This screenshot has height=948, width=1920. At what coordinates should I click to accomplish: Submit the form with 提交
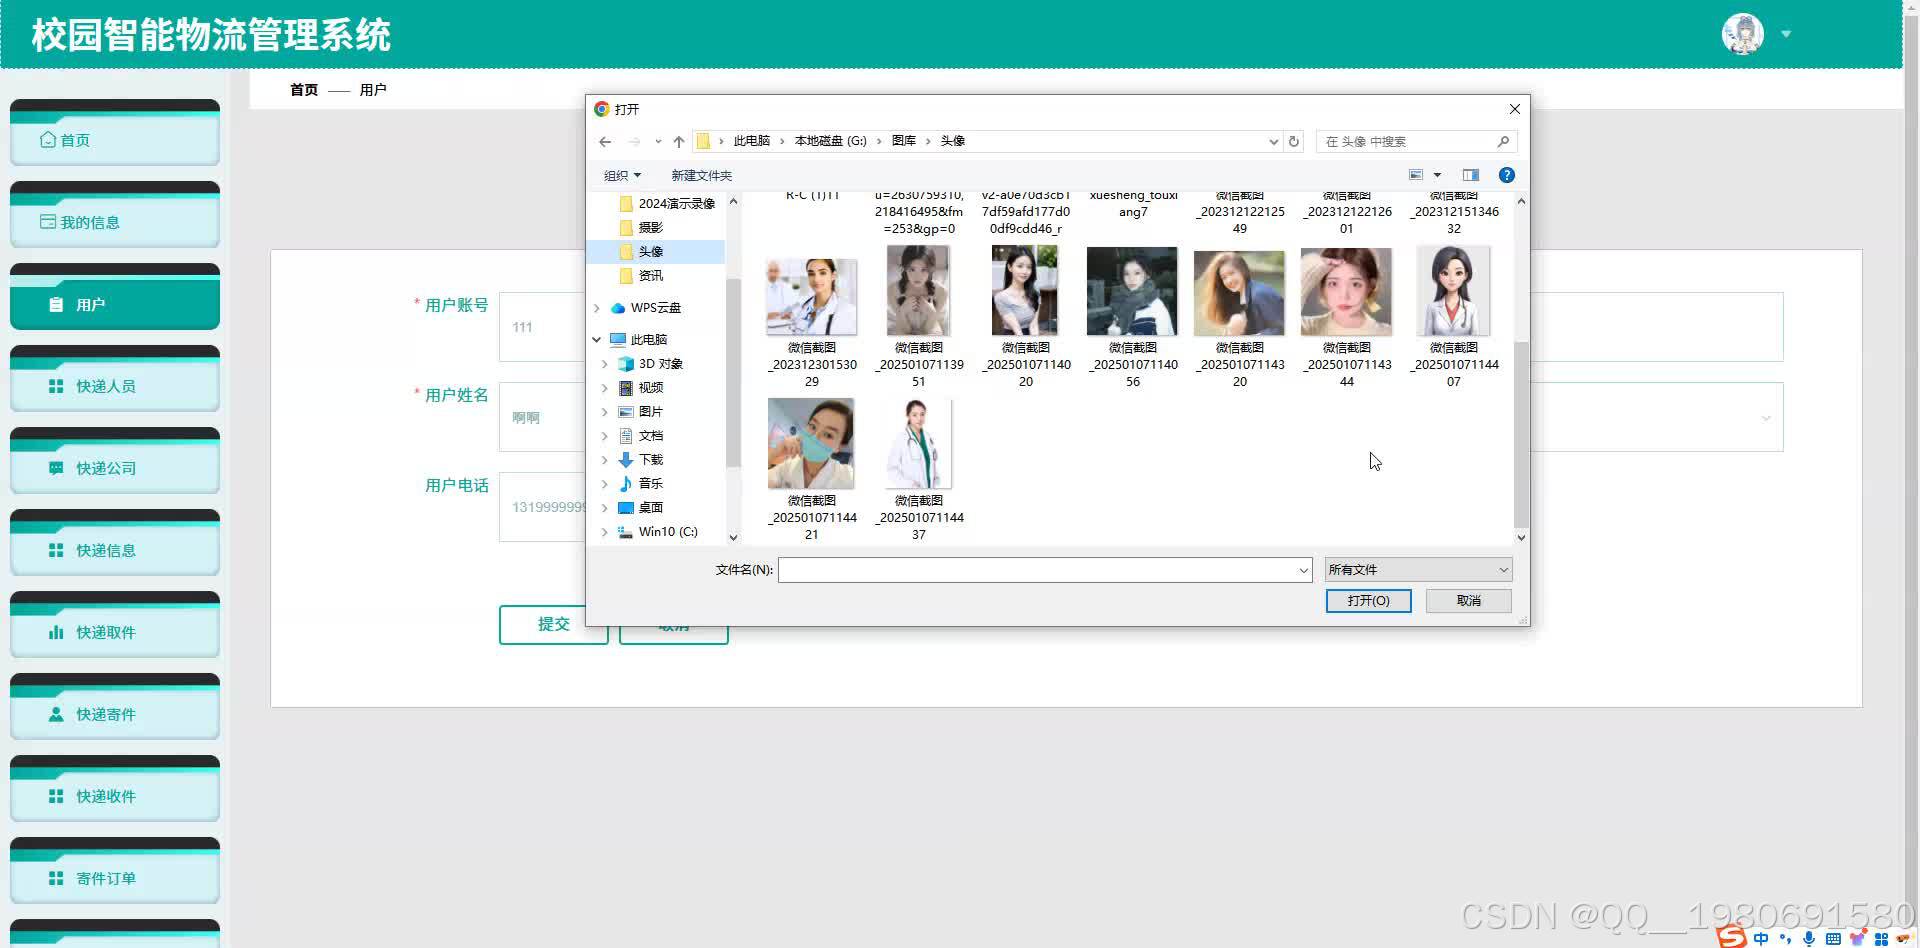click(x=554, y=625)
